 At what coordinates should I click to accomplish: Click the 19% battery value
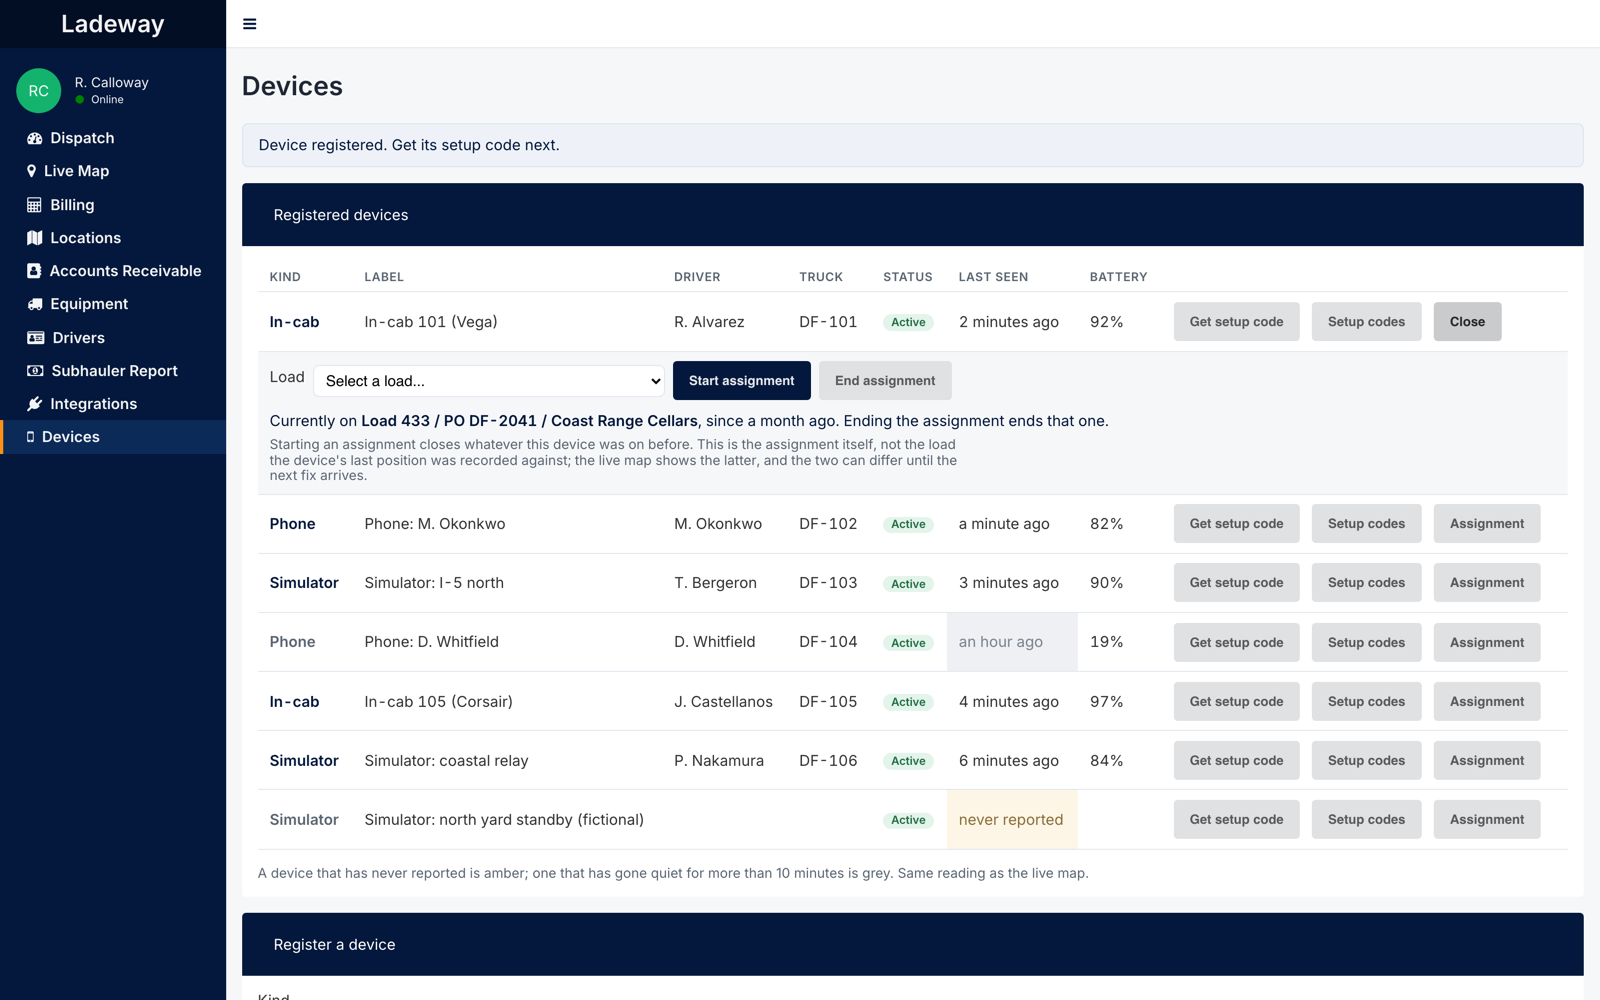tap(1106, 642)
